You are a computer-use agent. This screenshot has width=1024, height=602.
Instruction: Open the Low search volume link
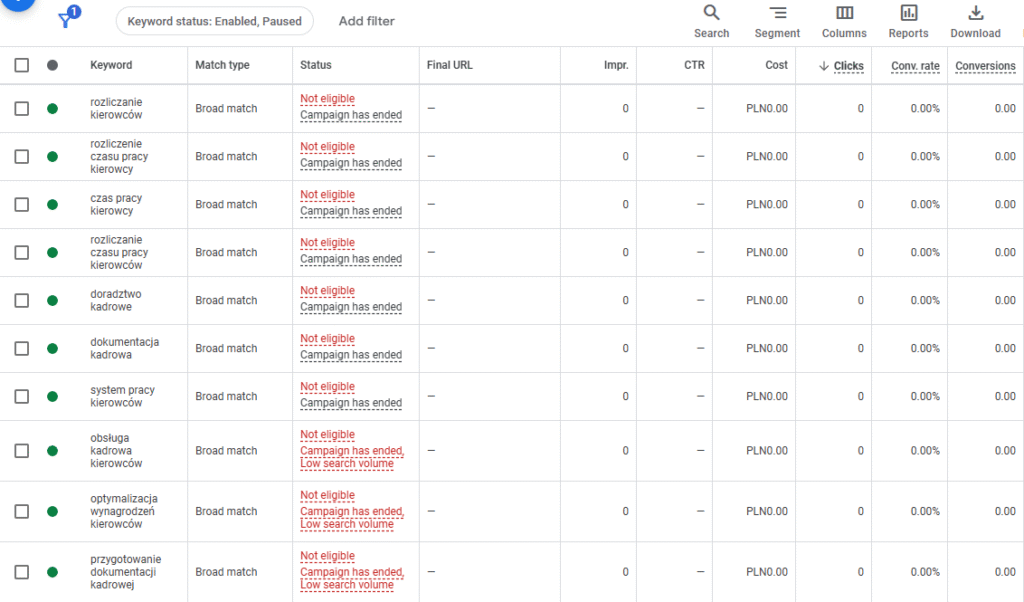(348, 463)
